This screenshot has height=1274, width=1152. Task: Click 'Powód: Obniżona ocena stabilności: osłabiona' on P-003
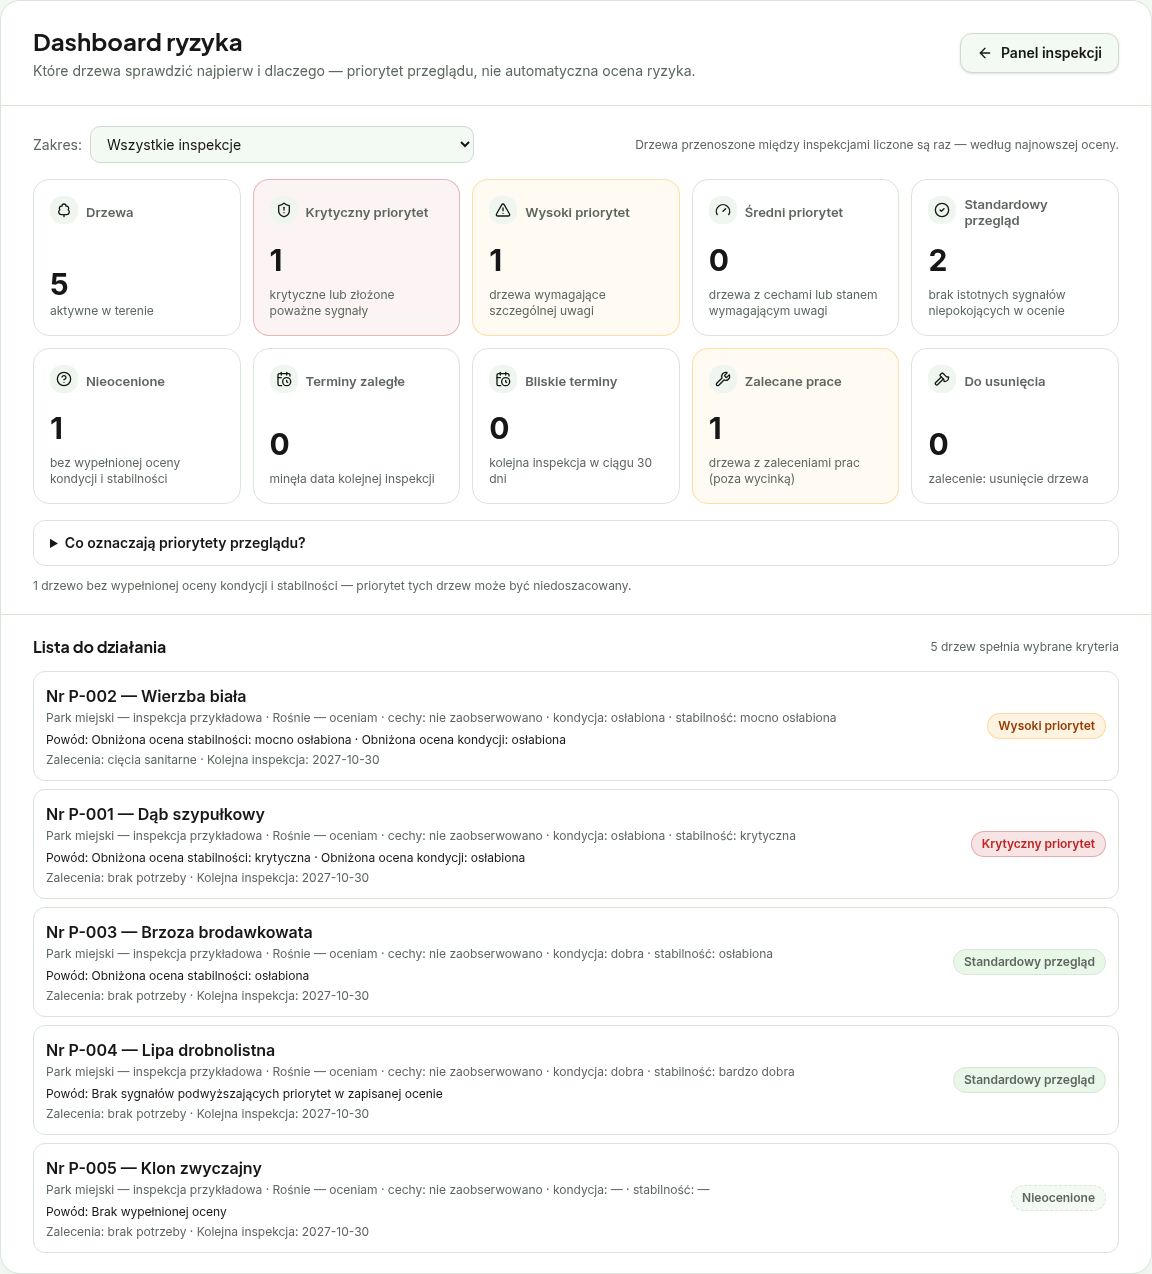tap(177, 976)
